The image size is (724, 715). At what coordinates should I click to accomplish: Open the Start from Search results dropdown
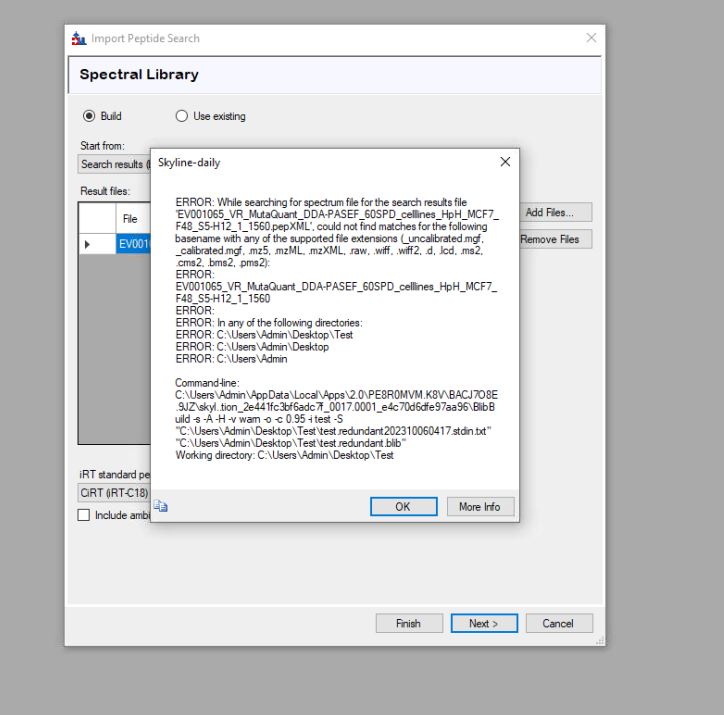click(113, 164)
